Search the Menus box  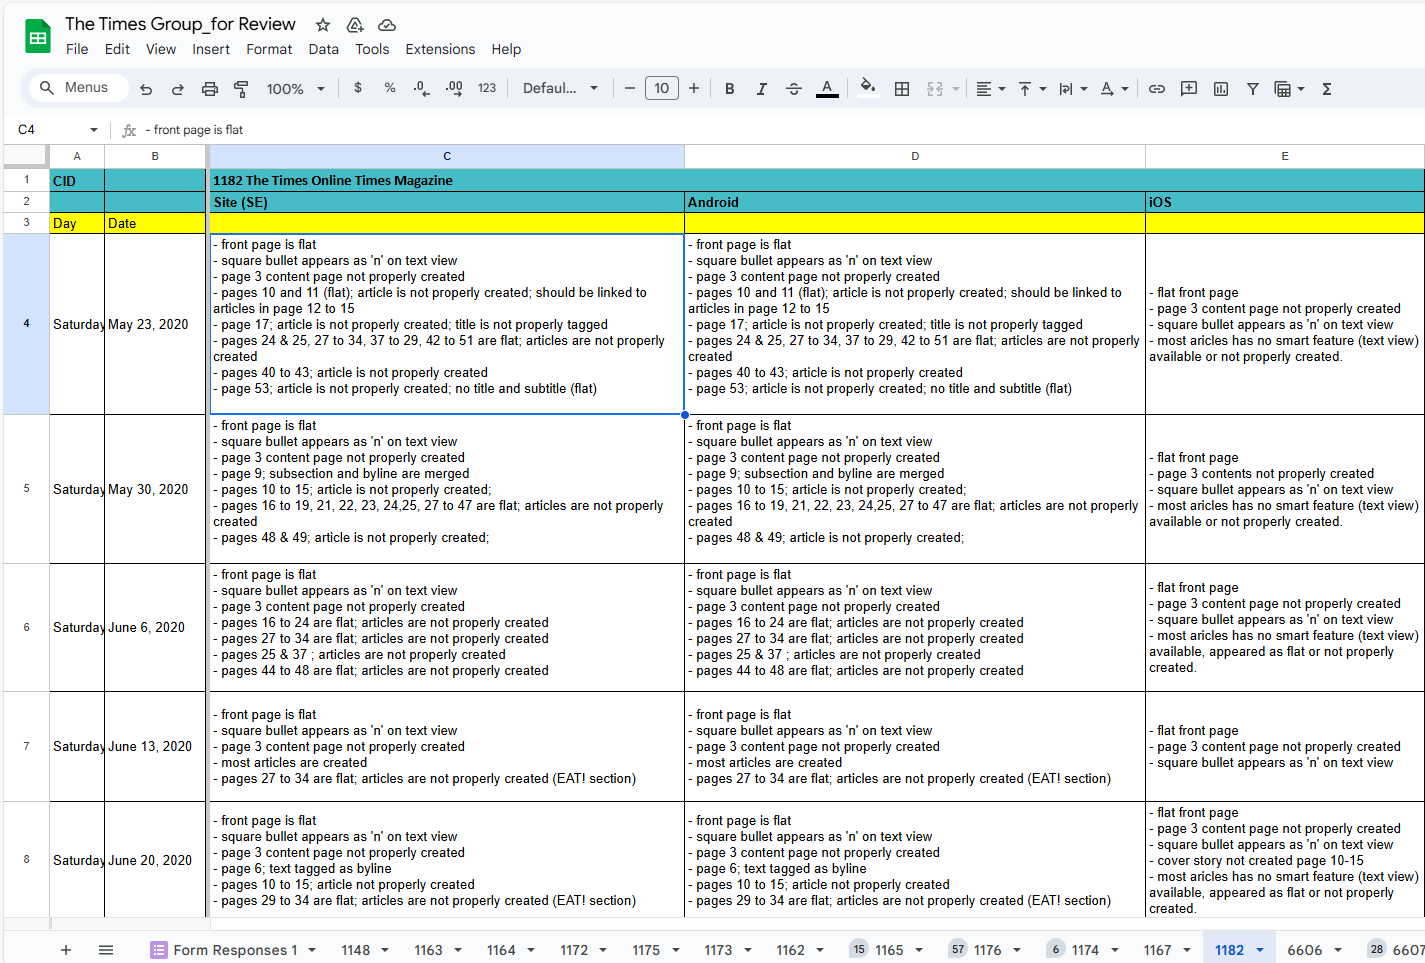click(79, 88)
